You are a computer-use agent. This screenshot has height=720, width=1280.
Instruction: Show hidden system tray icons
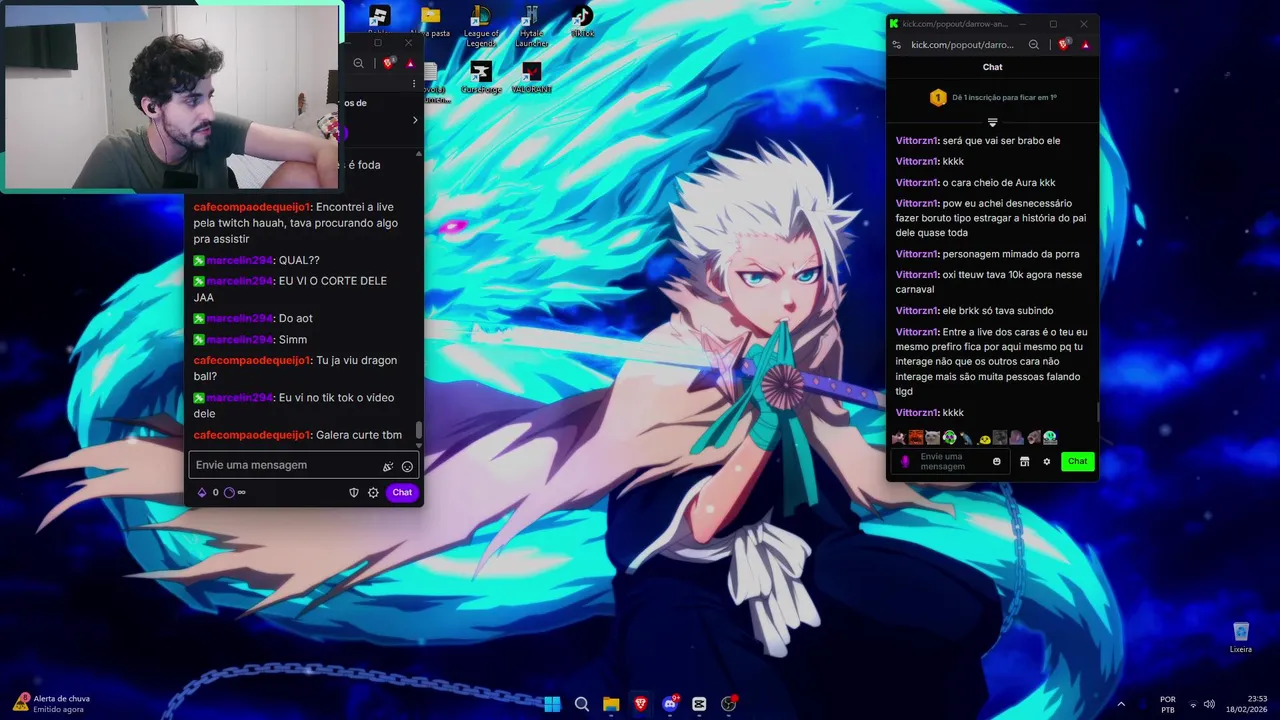coord(1121,704)
